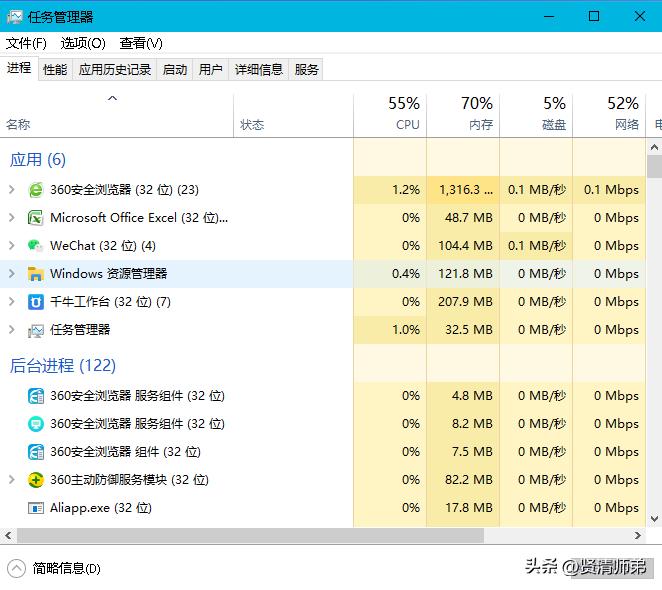Click the 1.2% CPU value cell

tap(390, 190)
